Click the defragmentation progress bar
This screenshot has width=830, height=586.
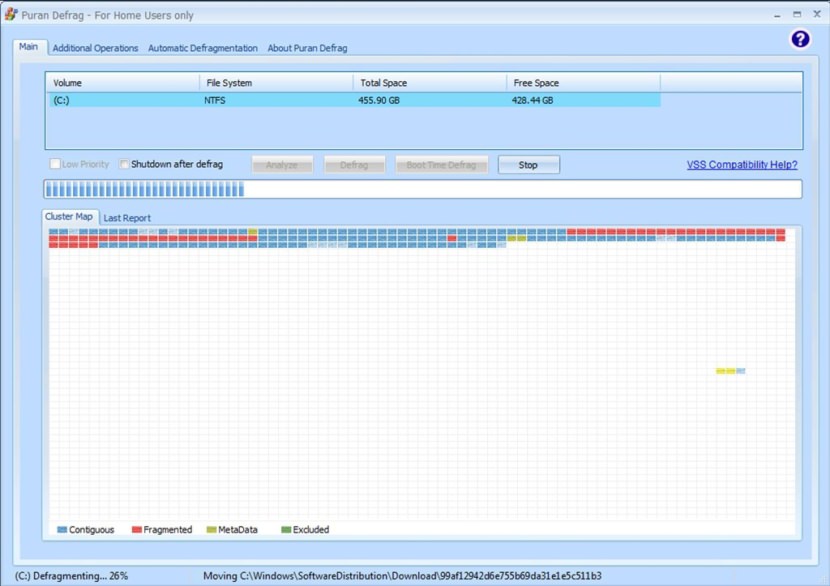coord(422,189)
